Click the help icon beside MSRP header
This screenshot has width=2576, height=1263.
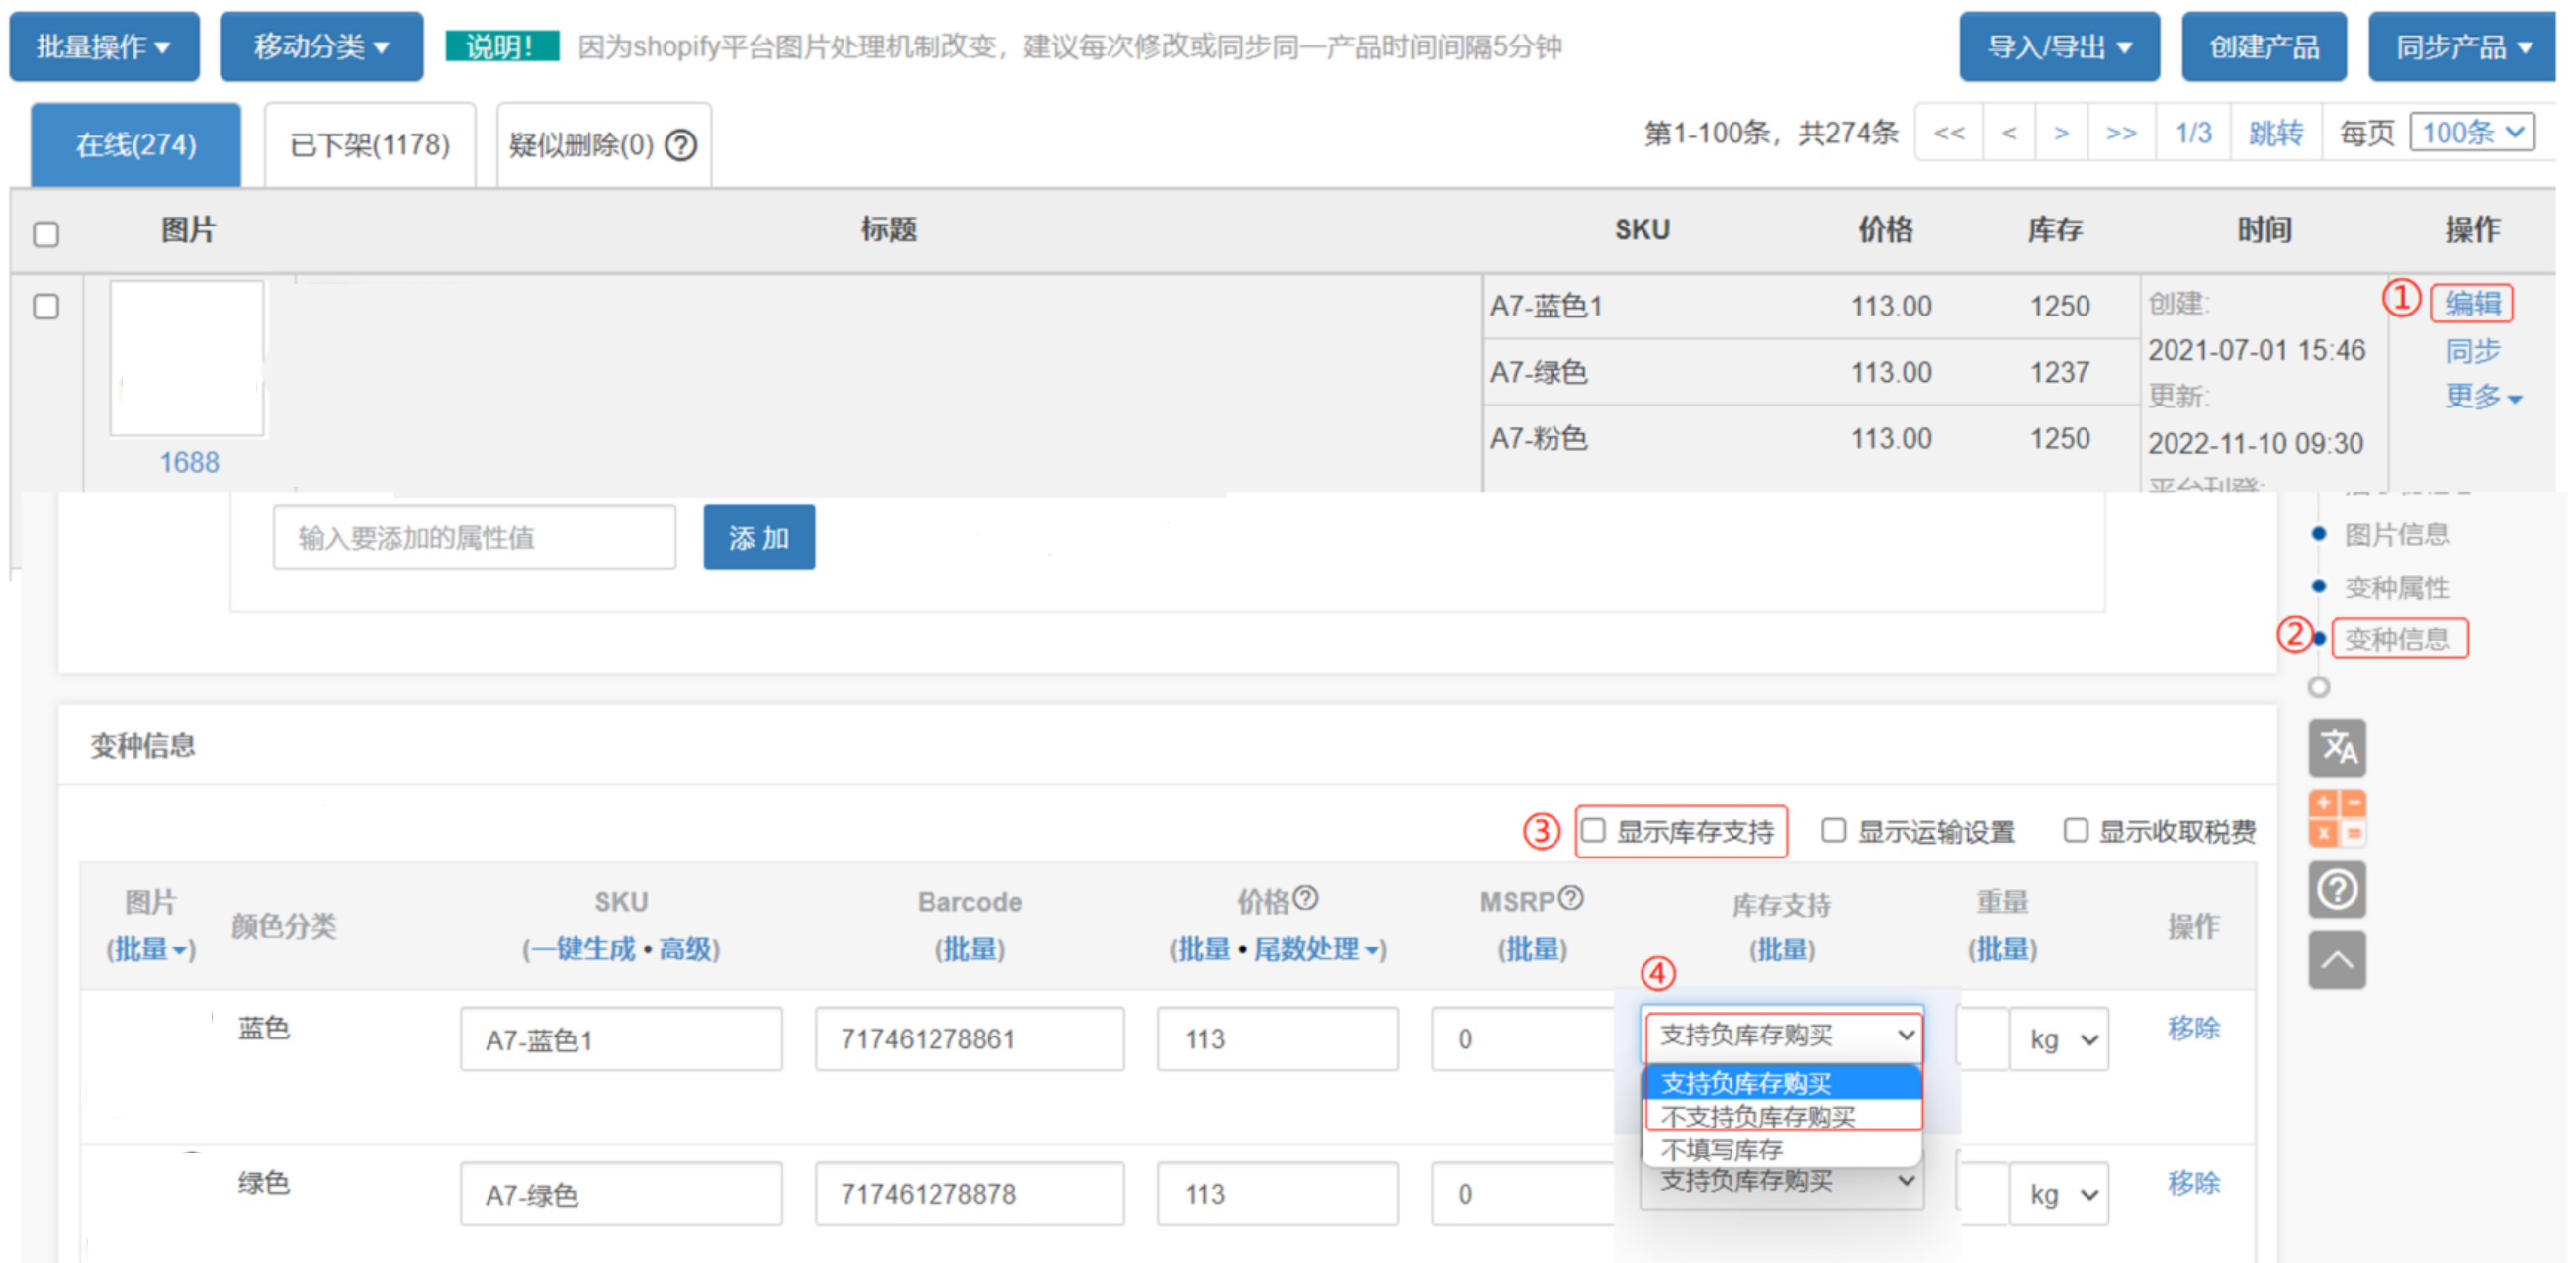[1571, 898]
